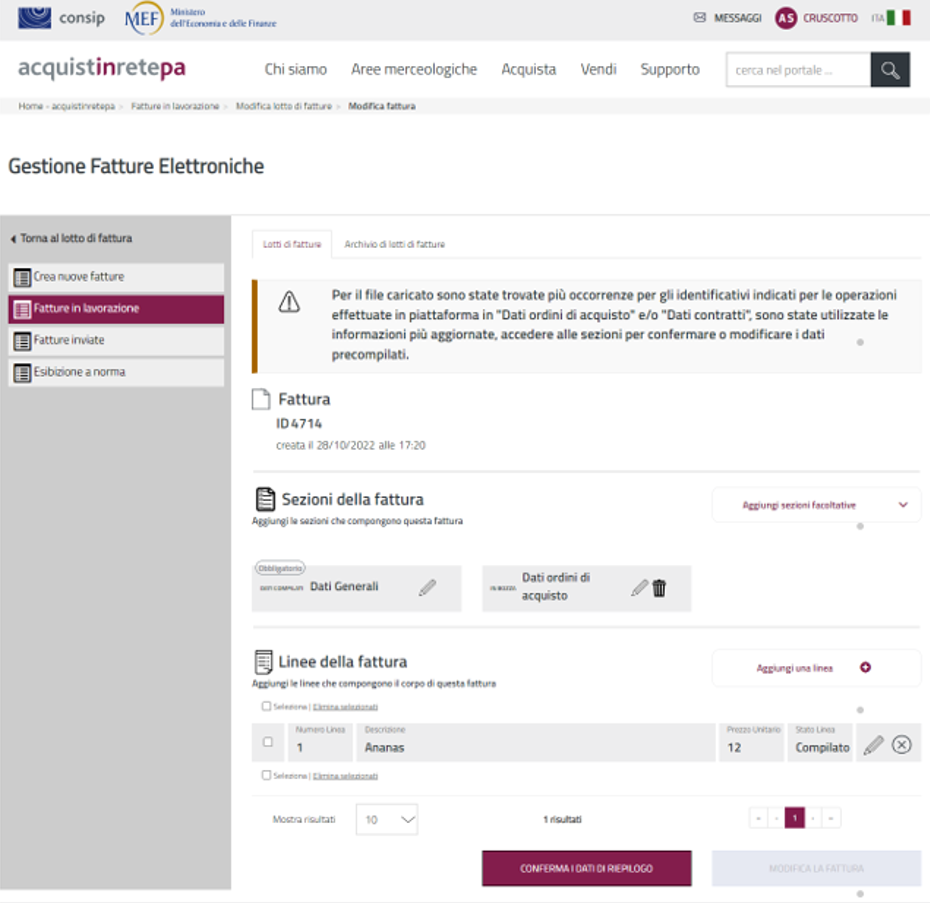Edit the Ananas invoice line
Image resolution: width=930 pixels, height=903 pixels.
tap(873, 745)
